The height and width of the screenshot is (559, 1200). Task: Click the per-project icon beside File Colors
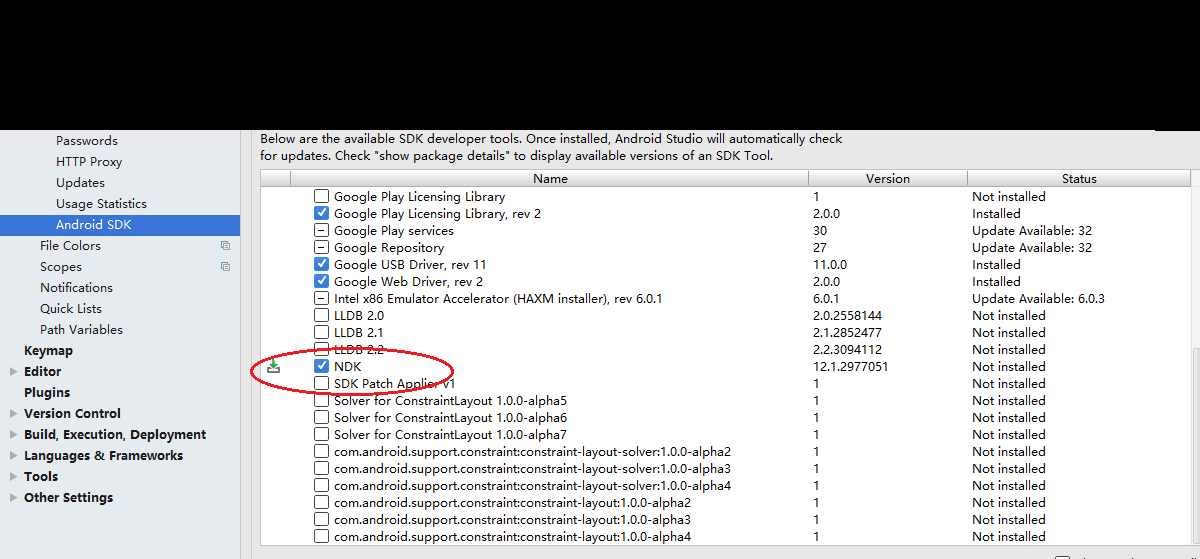[225, 246]
